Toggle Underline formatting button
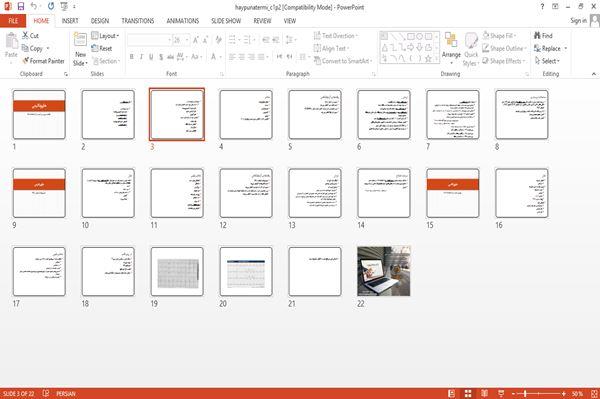 151,57
